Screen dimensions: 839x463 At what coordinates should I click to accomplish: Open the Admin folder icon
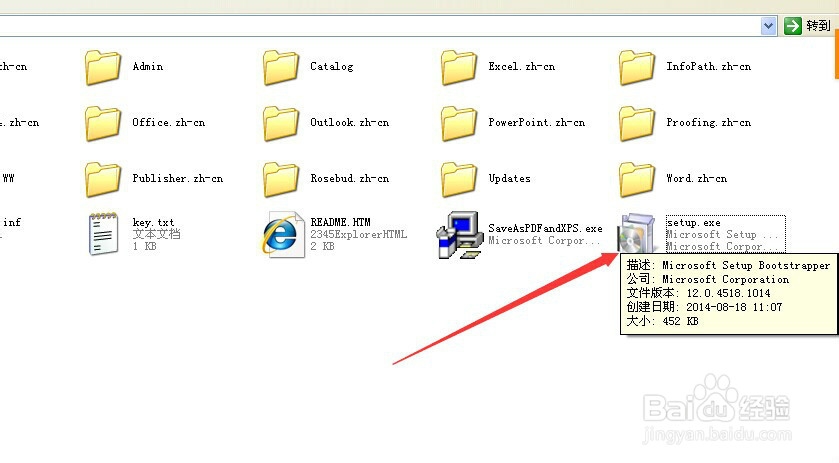click(x=102, y=67)
